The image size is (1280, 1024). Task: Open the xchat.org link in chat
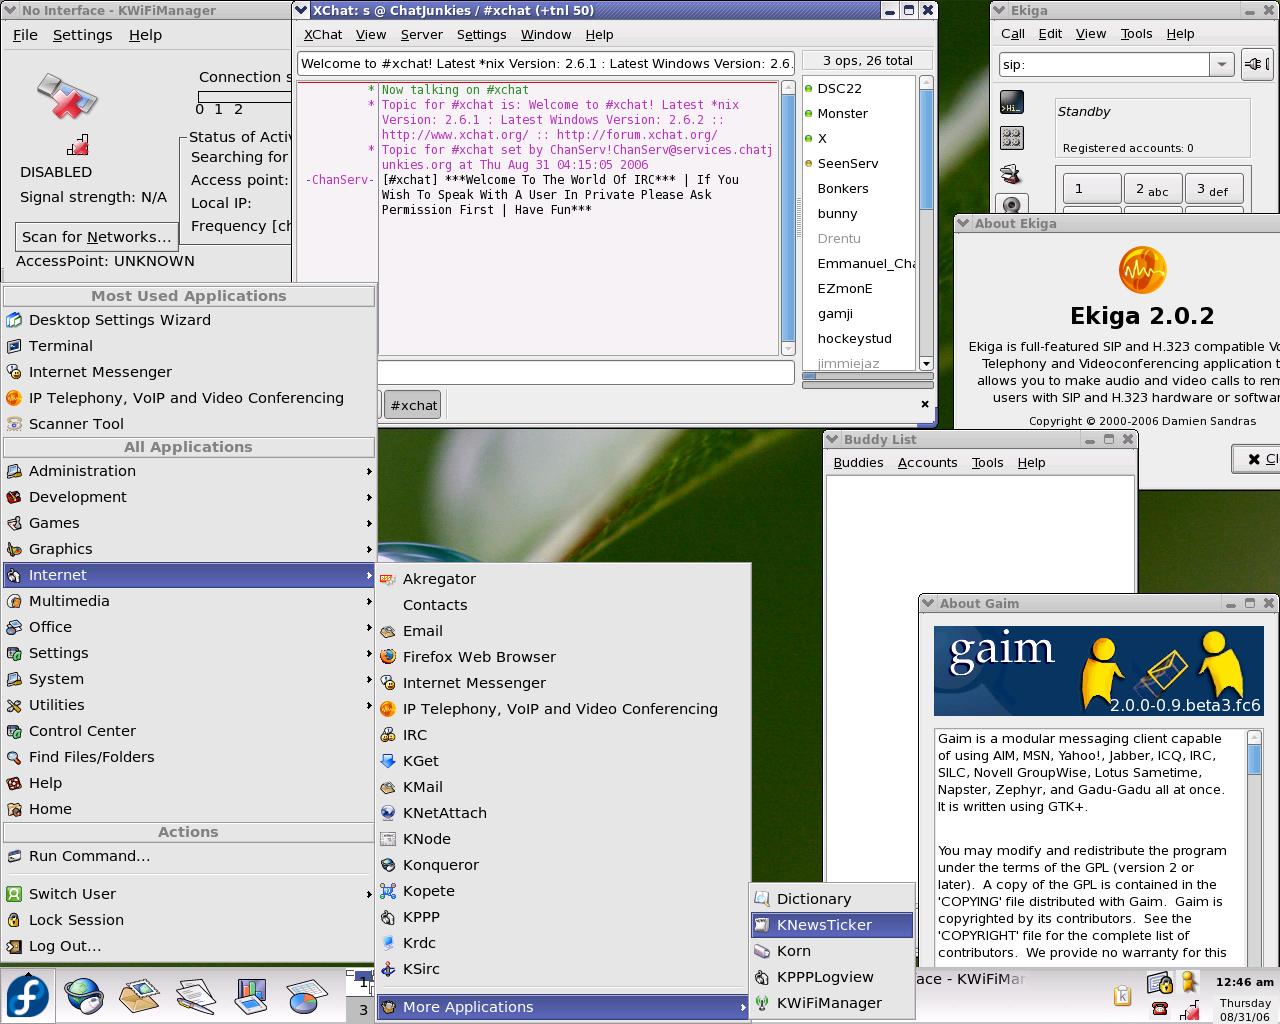point(455,135)
